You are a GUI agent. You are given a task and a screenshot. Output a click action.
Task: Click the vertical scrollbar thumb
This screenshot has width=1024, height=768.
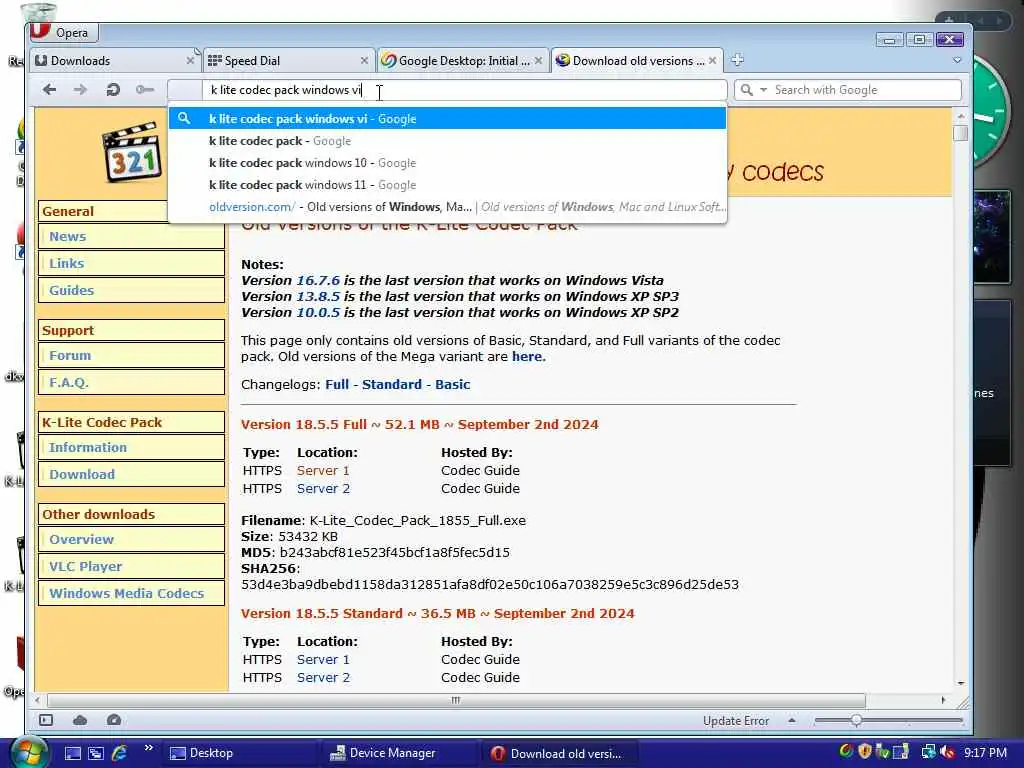click(x=960, y=133)
